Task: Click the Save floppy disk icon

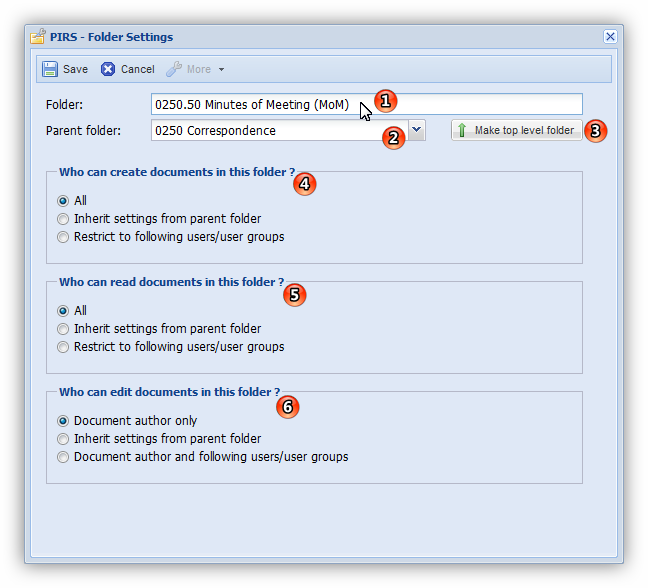Action: pyautogui.click(x=50, y=69)
